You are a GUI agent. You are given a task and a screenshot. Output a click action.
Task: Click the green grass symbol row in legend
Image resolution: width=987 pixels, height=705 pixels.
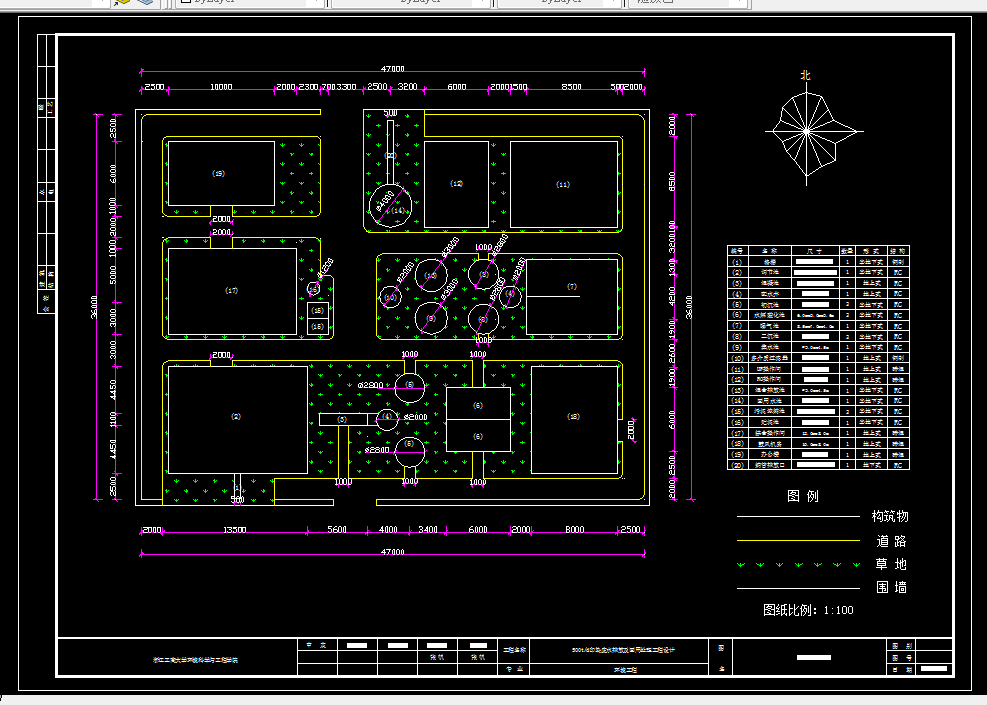(x=798, y=565)
